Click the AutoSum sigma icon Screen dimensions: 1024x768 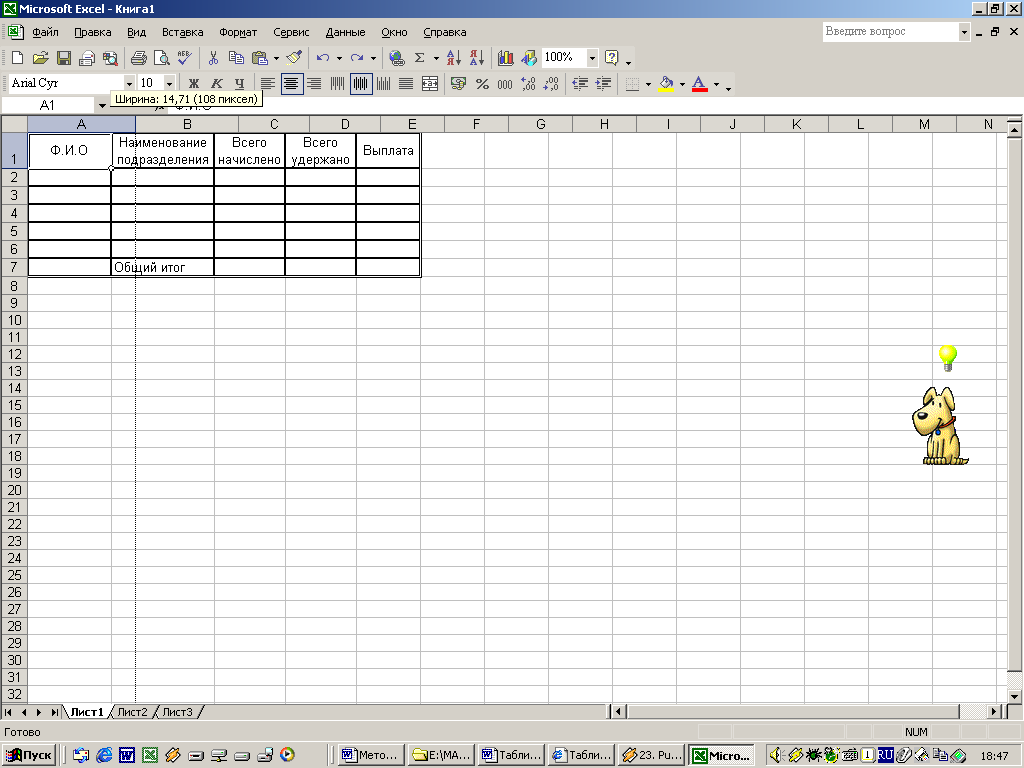[419, 58]
